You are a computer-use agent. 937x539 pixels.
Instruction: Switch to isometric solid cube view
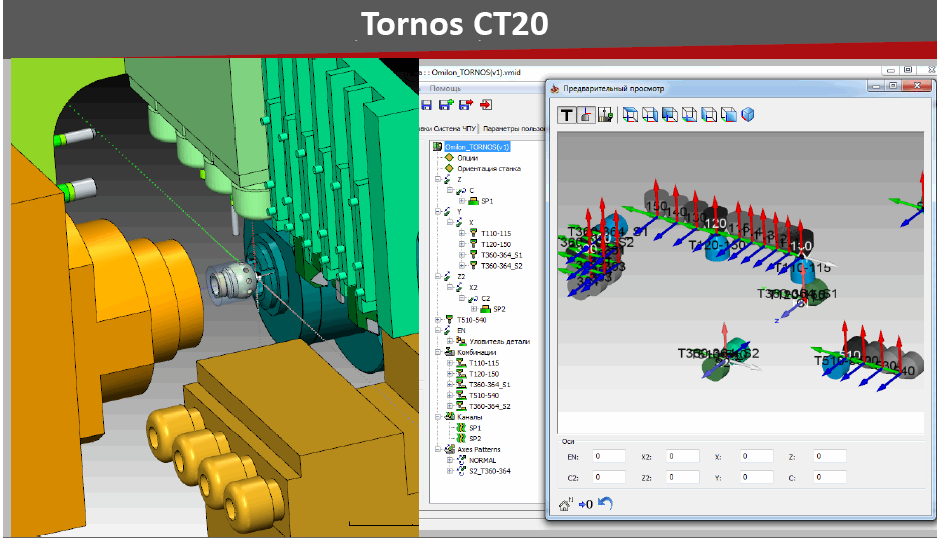(748, 115)
